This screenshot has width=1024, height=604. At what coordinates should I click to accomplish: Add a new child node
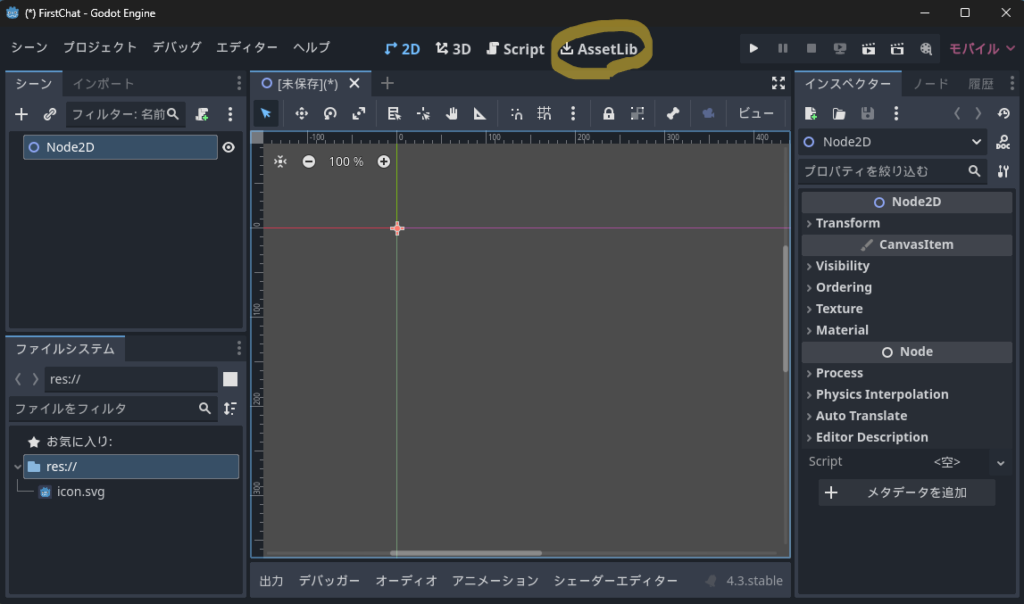point(22,114)
